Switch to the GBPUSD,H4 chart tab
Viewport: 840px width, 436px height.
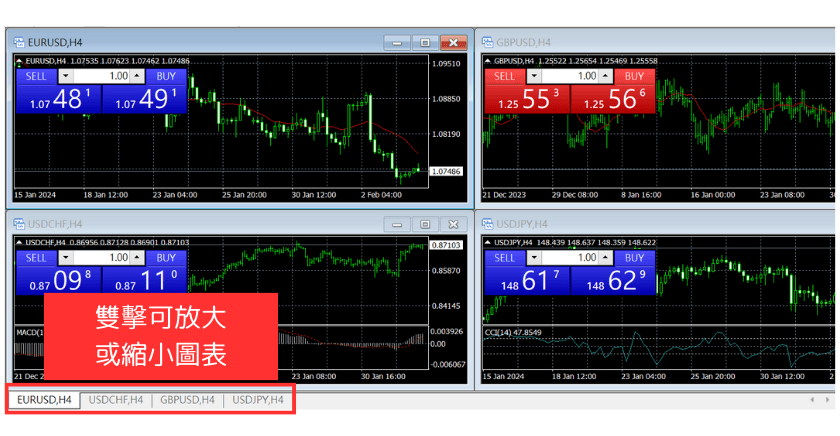(x=187, y=400)
